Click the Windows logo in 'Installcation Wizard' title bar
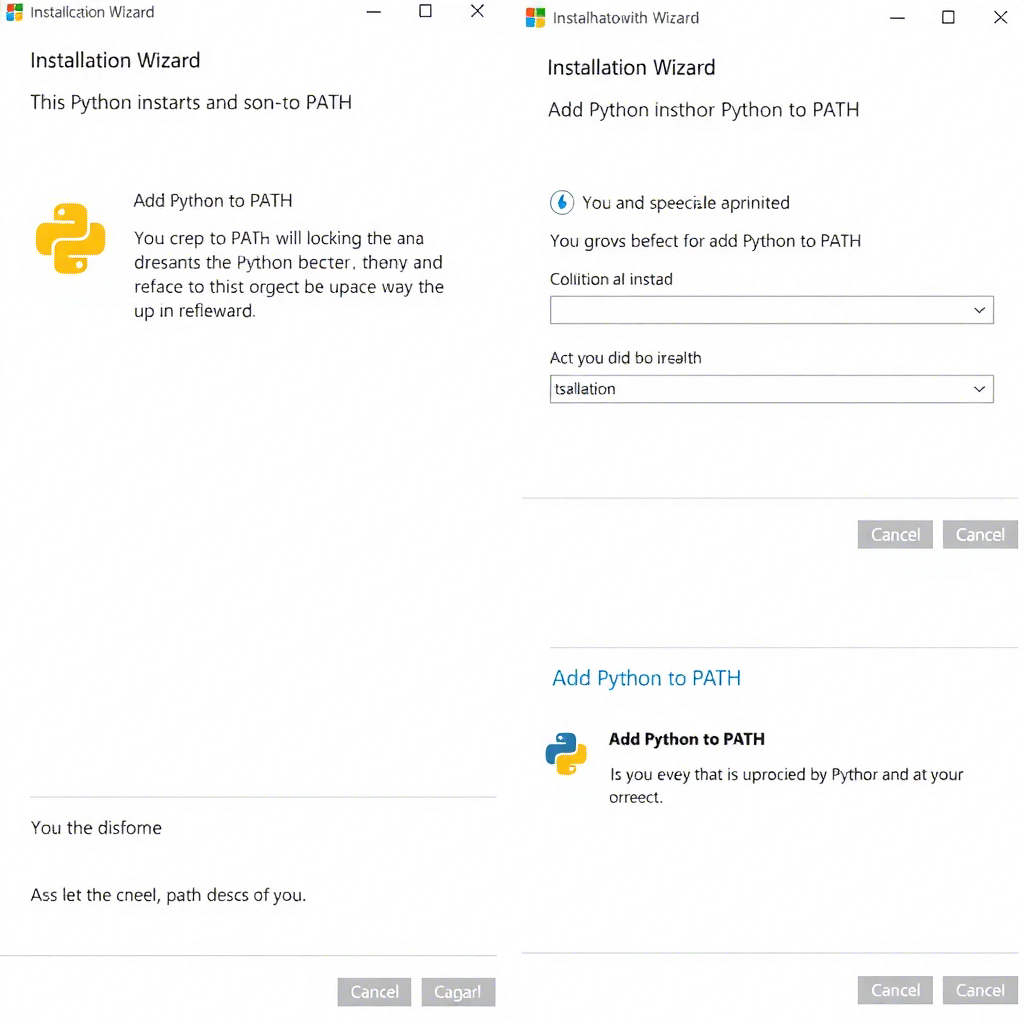 [15, 13]
